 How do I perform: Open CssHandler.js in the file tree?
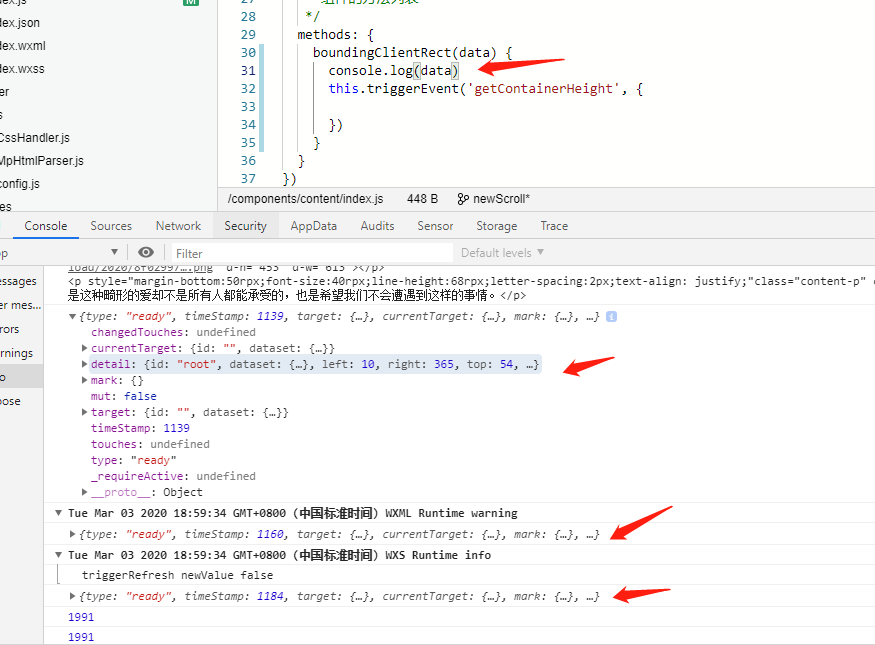[x=35, y=138]
